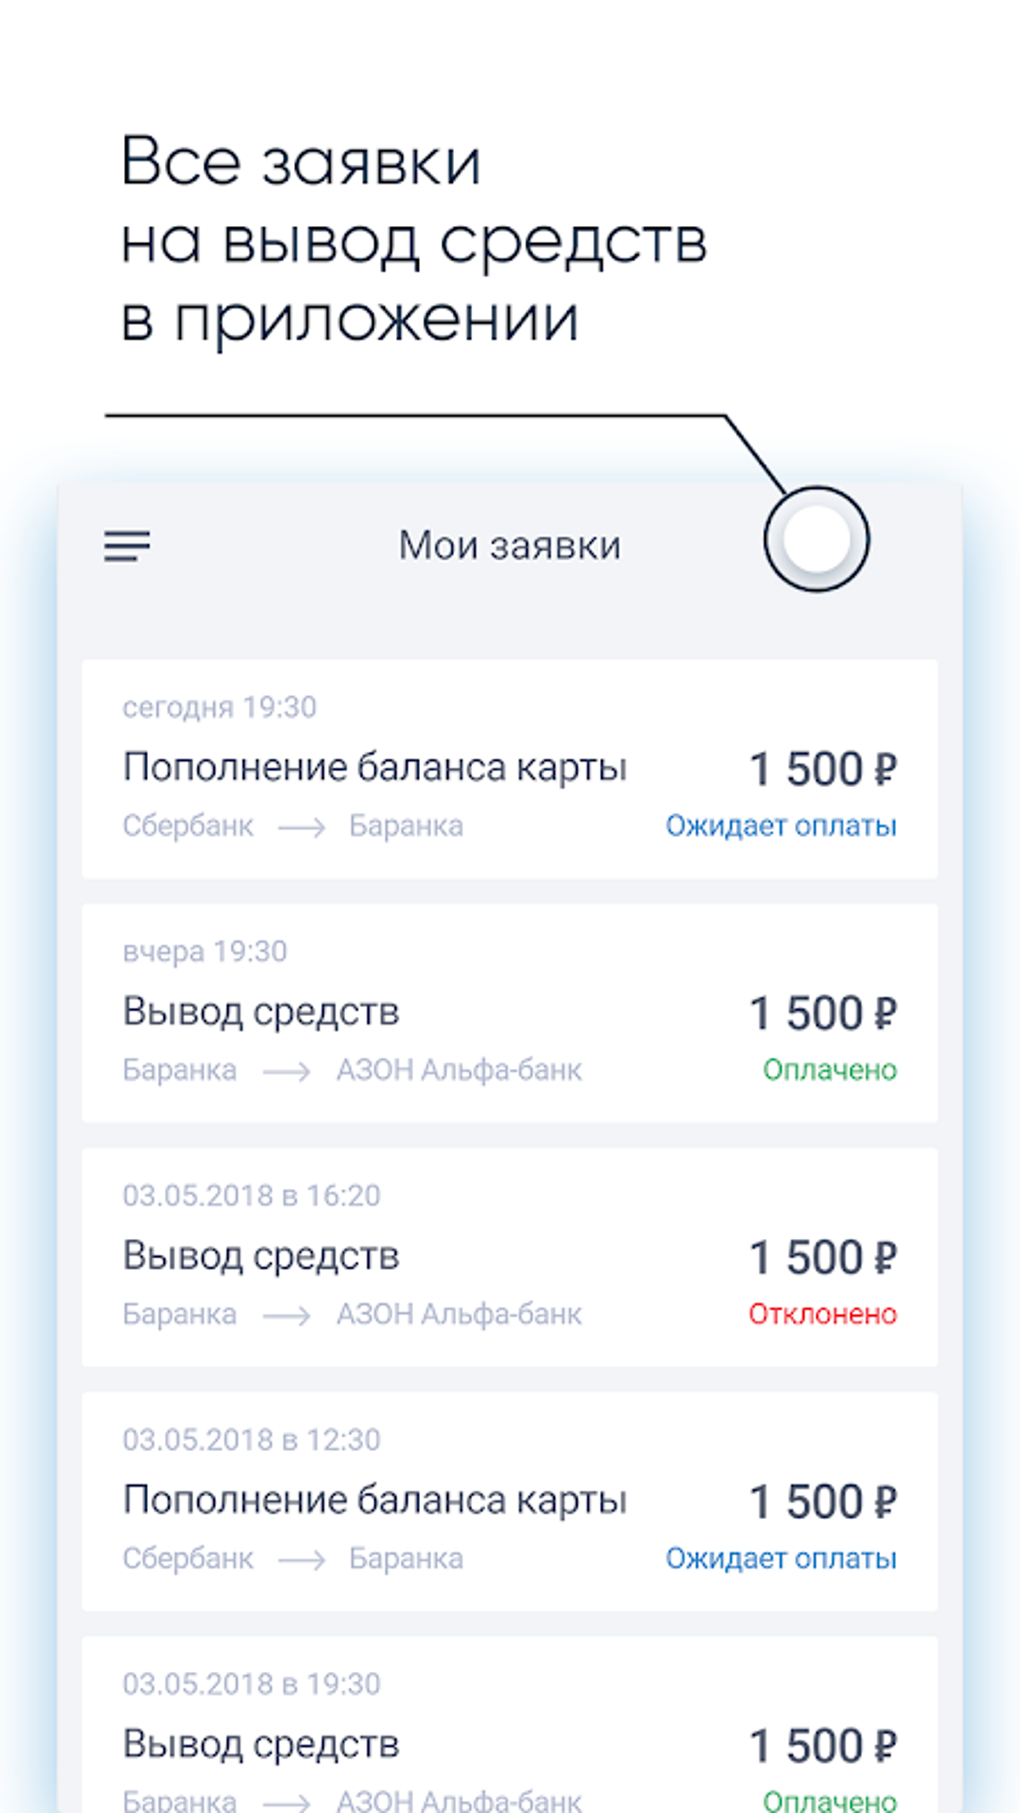Tap "АЗОН Альфа-банк" in yesterday's request
The image size is (1020, 1813).
click(458, 1070)
